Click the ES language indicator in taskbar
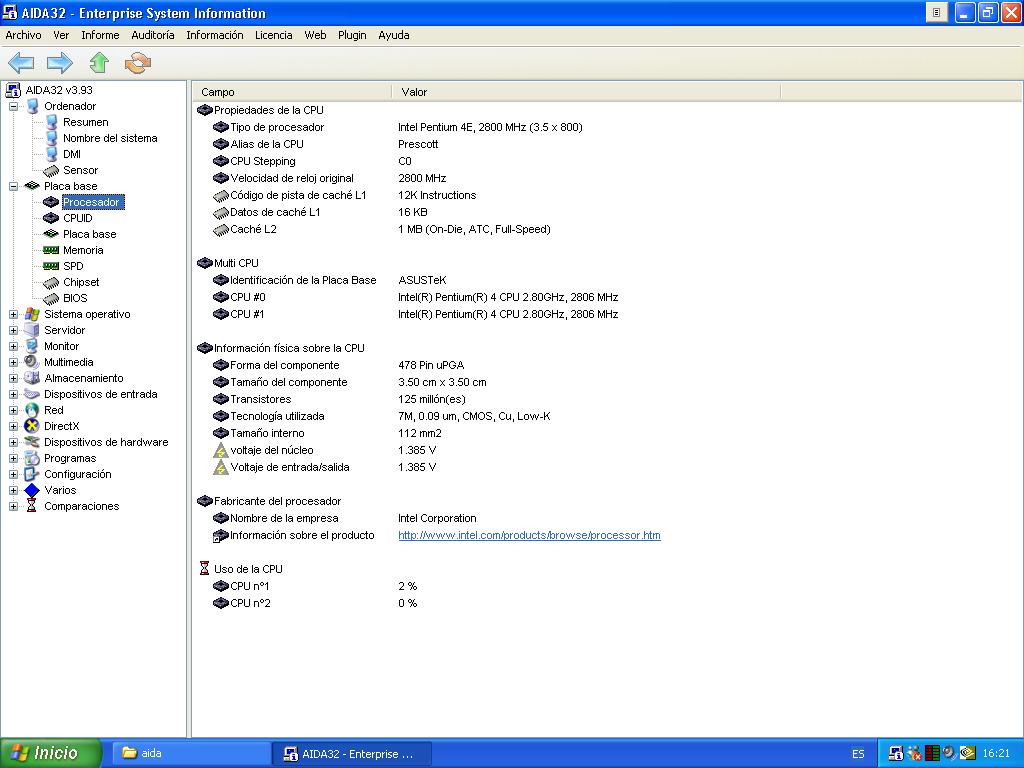 858,754
